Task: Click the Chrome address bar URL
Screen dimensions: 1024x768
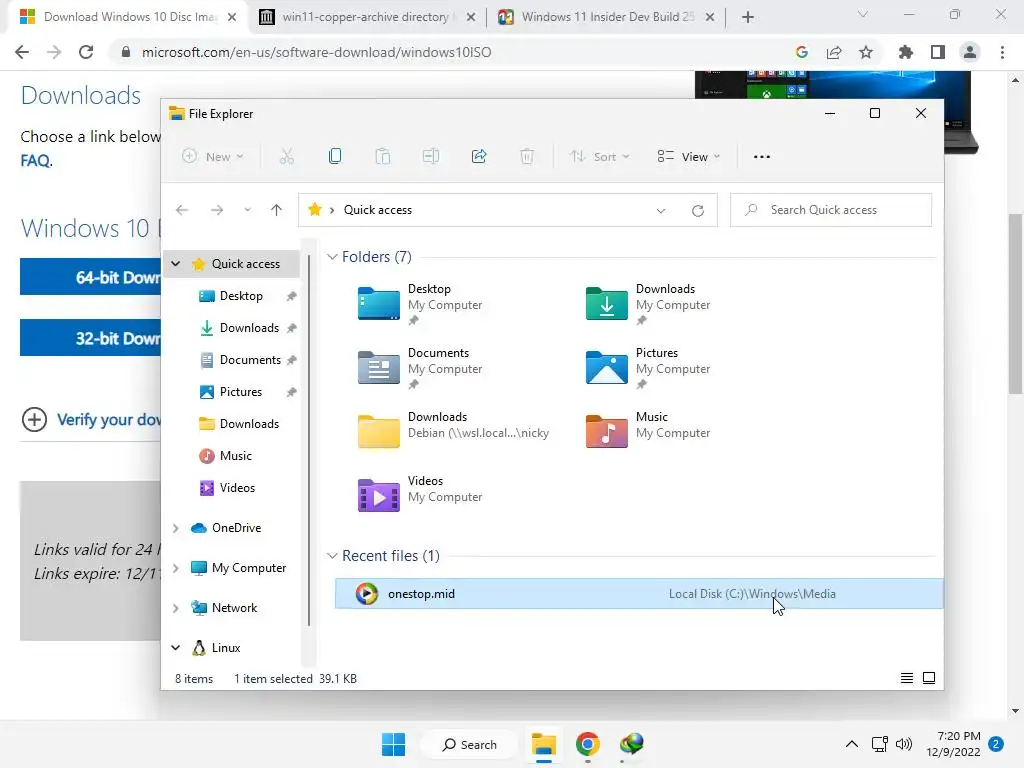Action: [x=316, y=52]
